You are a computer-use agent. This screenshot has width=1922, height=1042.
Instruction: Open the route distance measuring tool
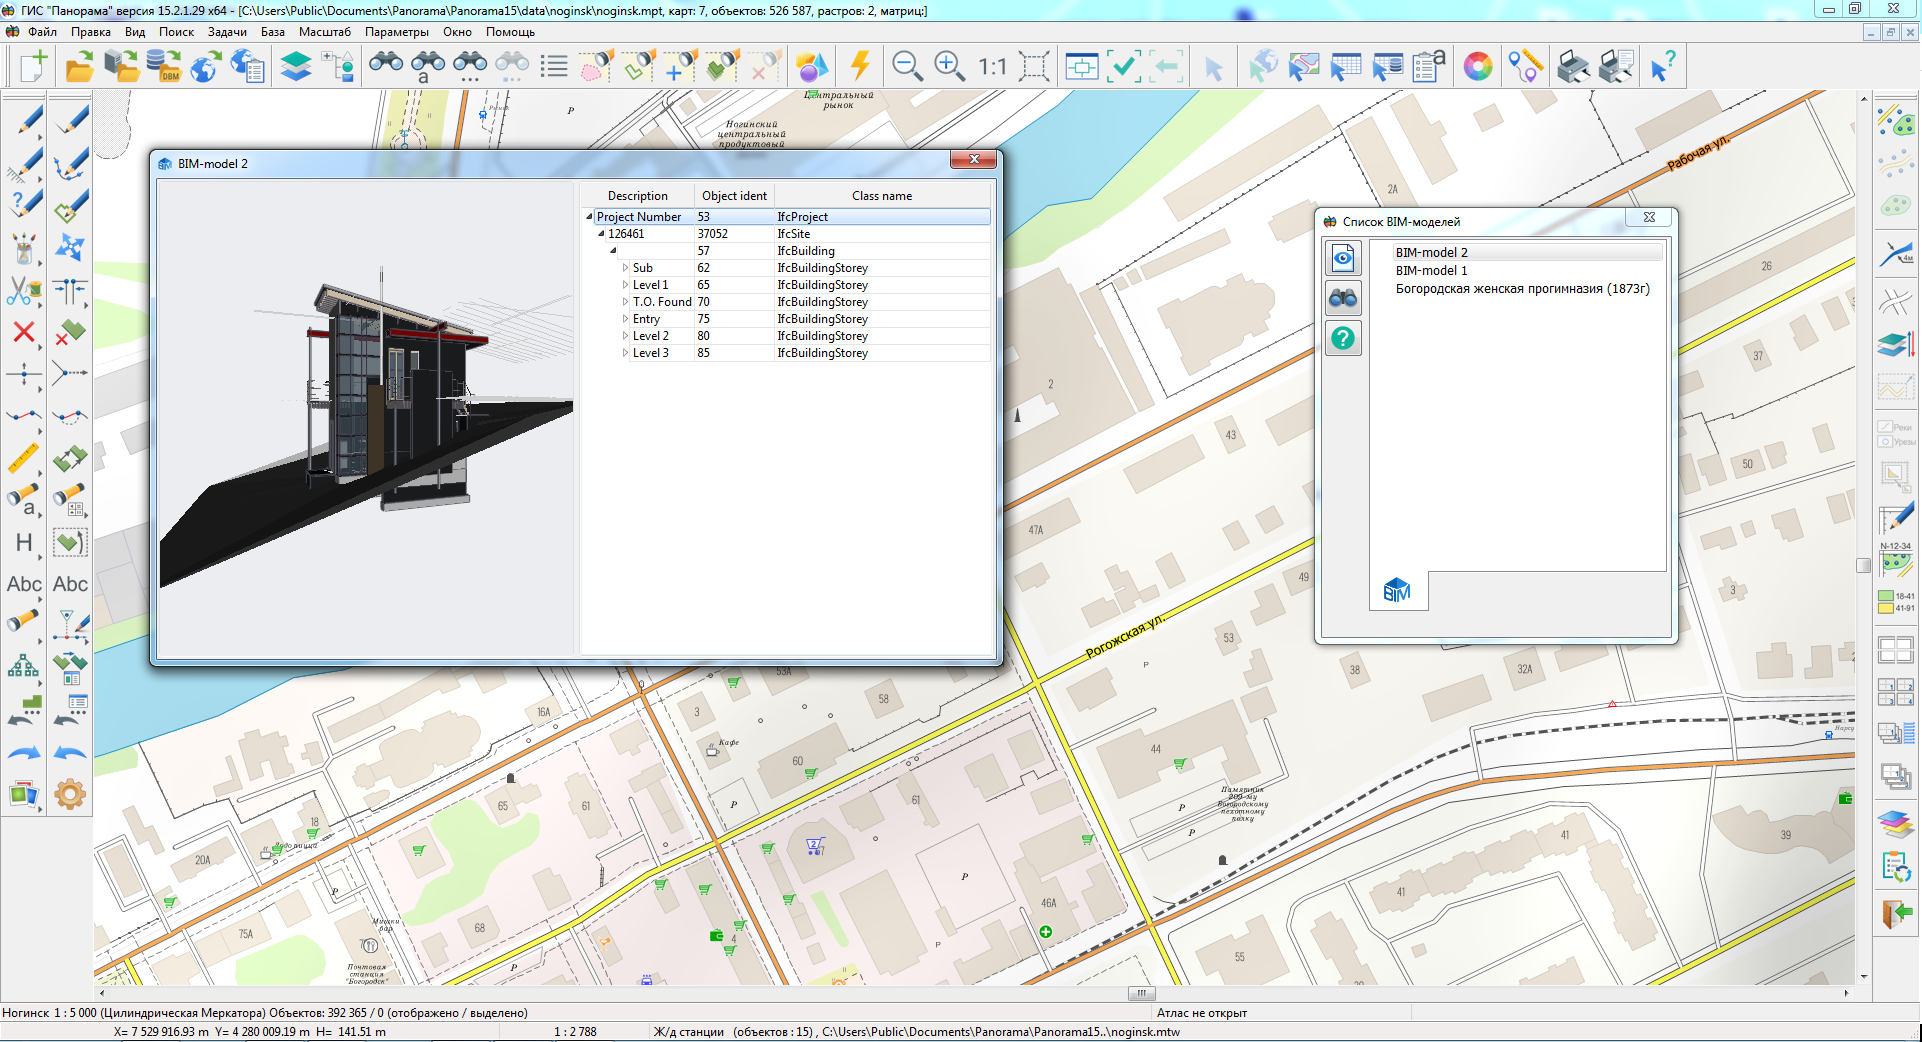pyautogui.click(x=1525, y=67)
